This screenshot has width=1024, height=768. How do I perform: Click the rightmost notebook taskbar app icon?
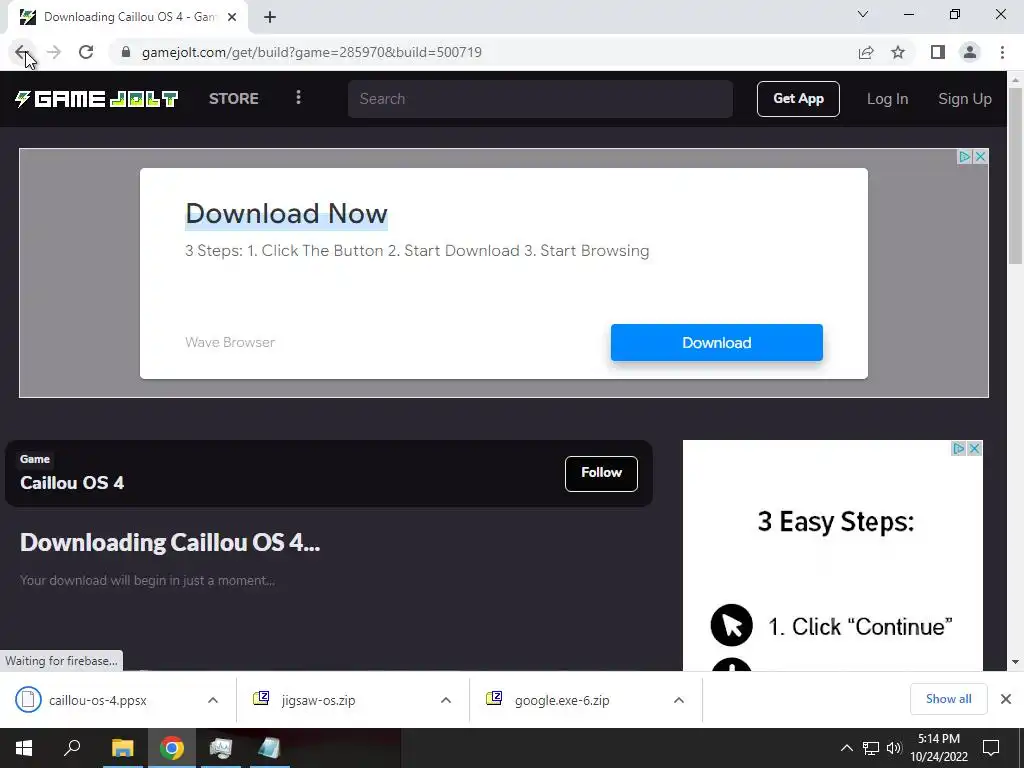(x=269, y=748)
